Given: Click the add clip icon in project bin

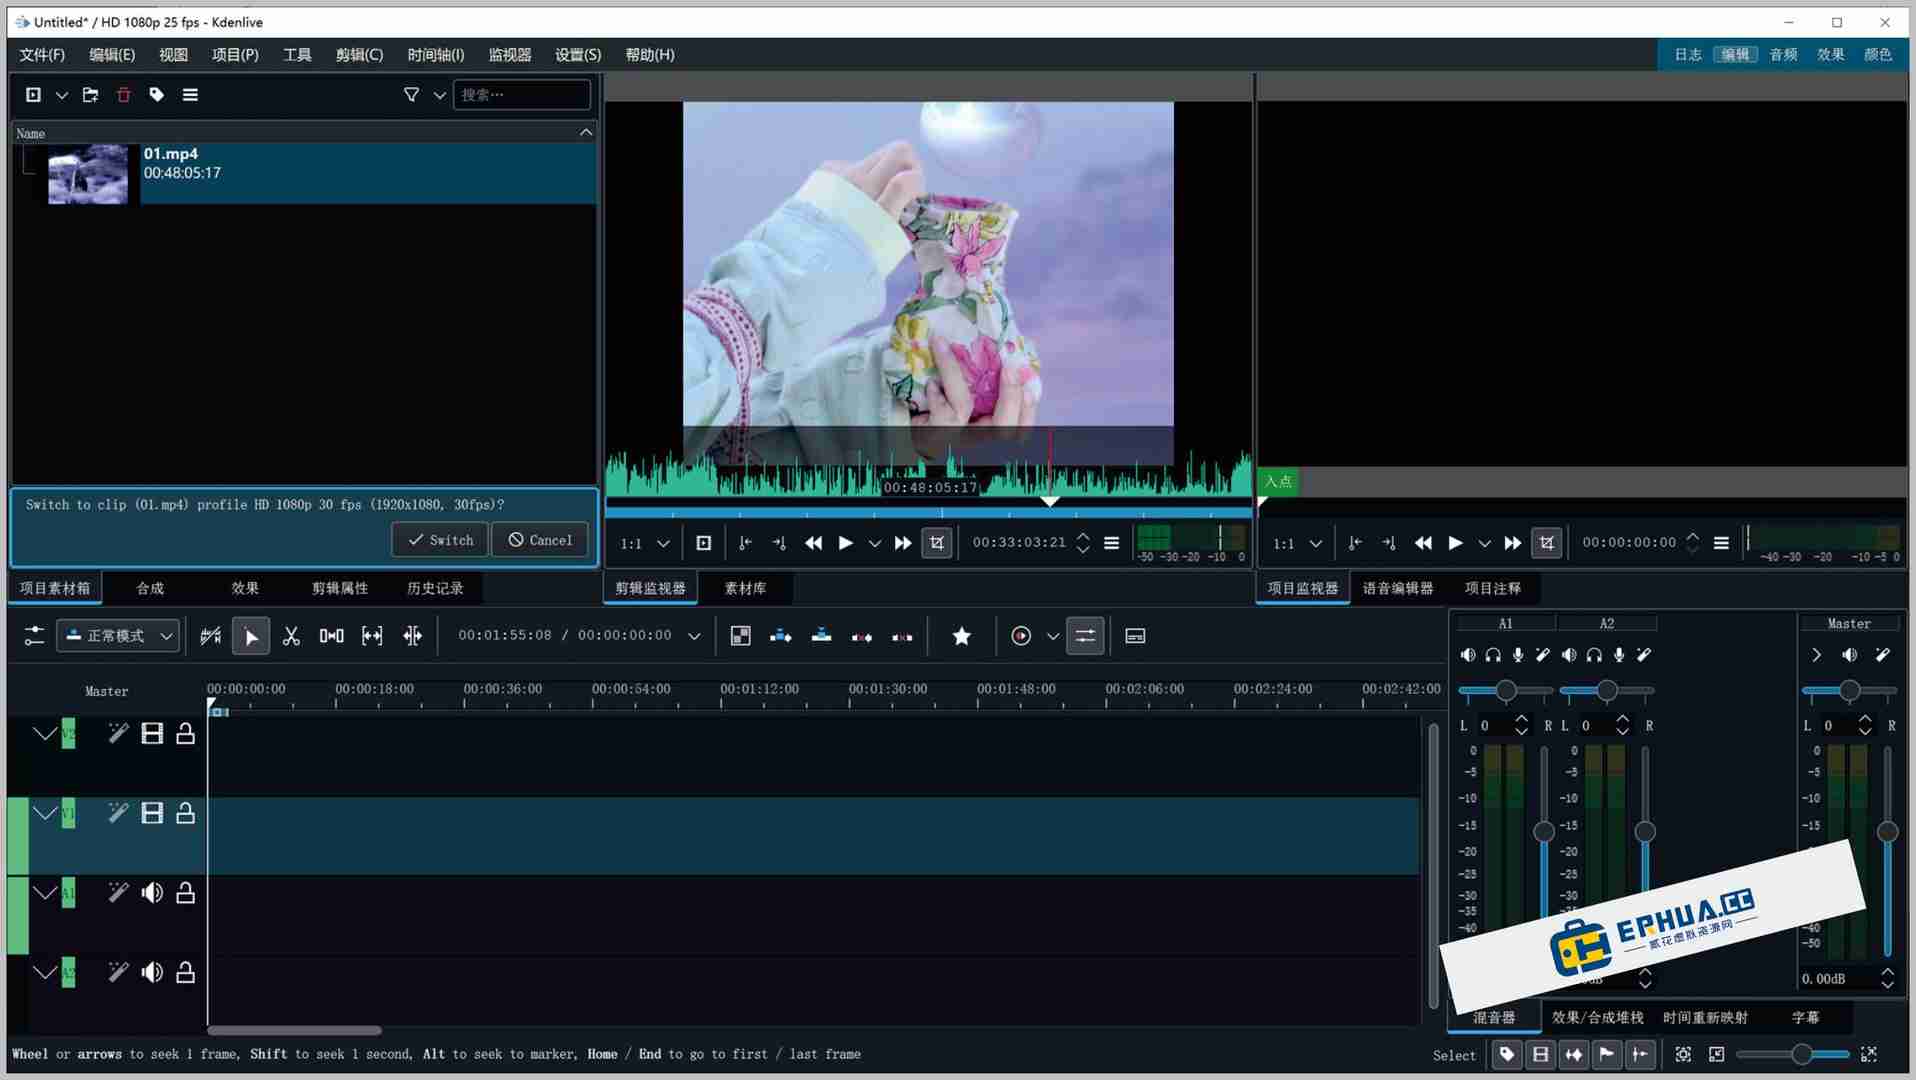Looking at the screenshot, I should coord(35,95).
